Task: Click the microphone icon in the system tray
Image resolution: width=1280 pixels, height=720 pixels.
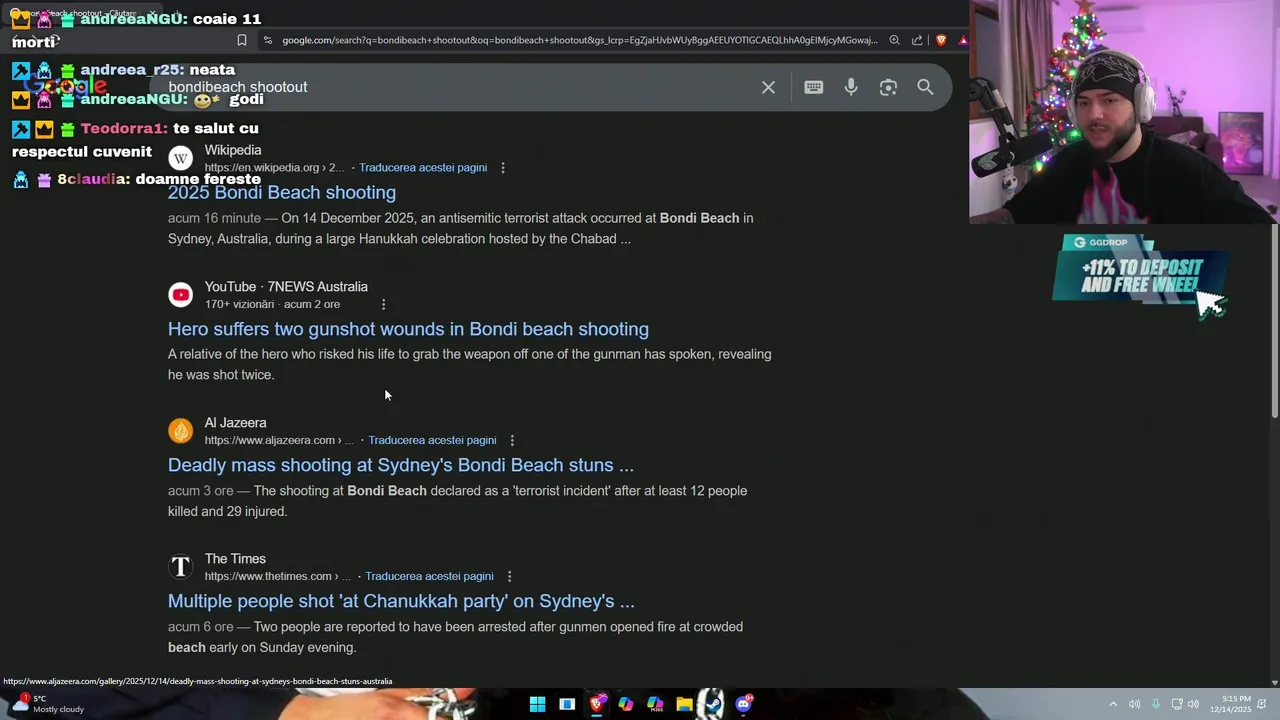Action: (x=1156, y=704)
